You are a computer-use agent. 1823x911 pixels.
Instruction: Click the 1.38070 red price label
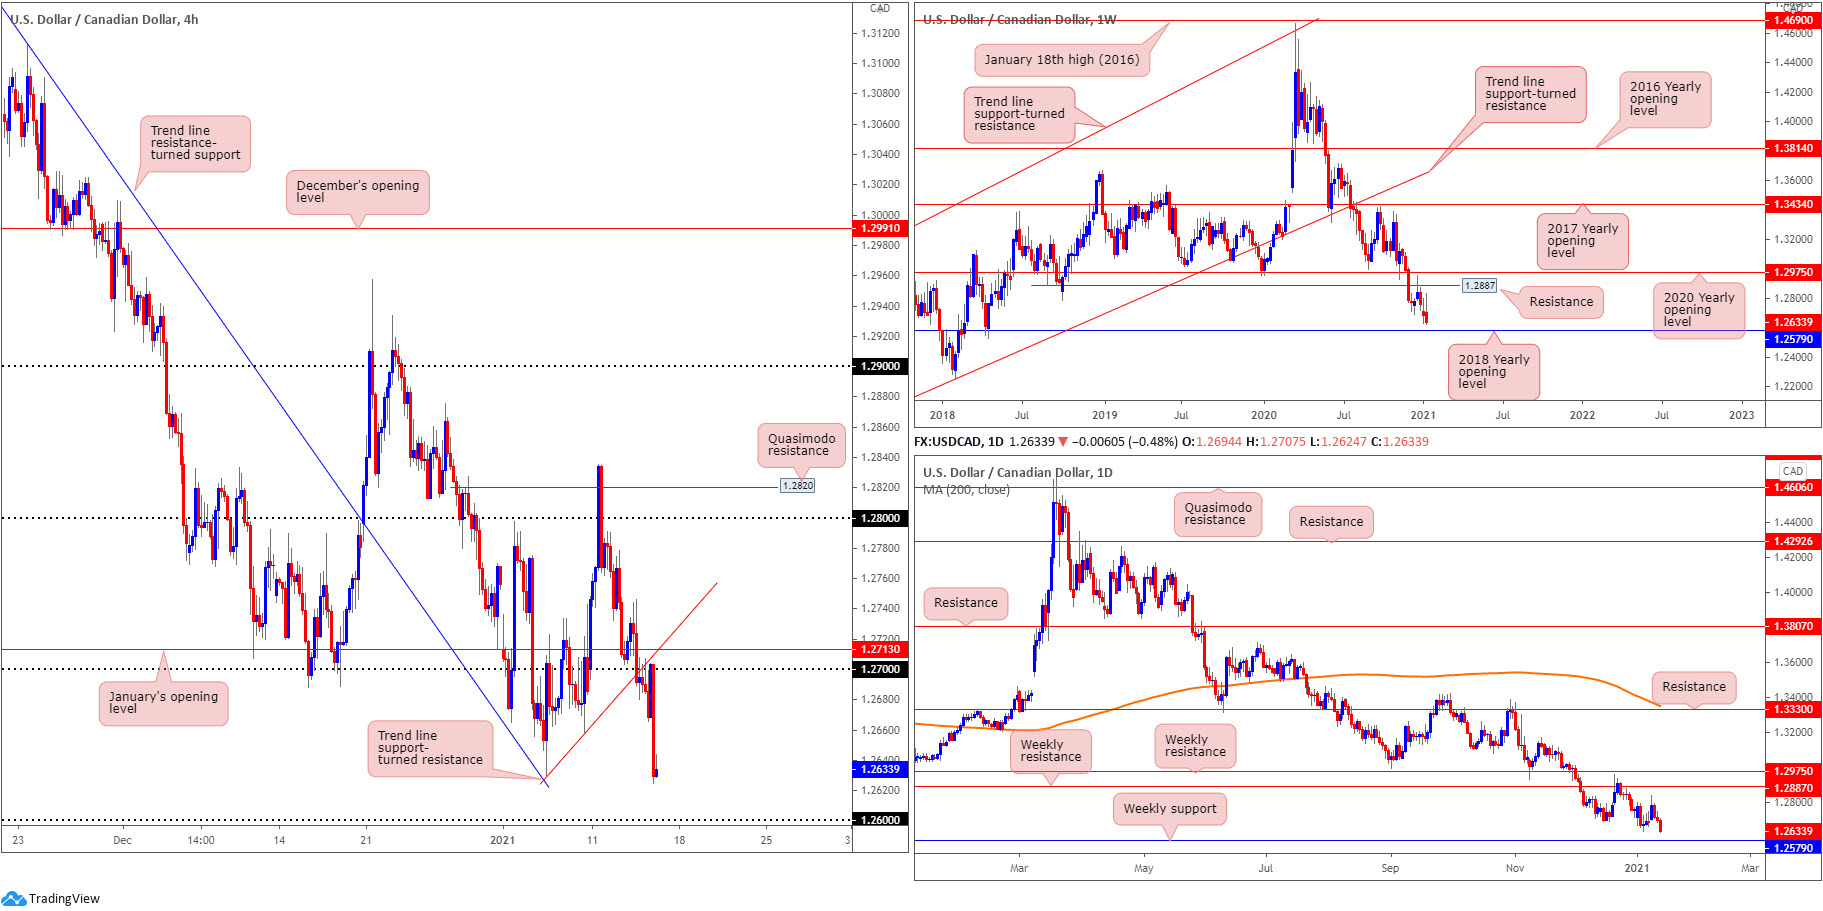(x=1793, y=626)
